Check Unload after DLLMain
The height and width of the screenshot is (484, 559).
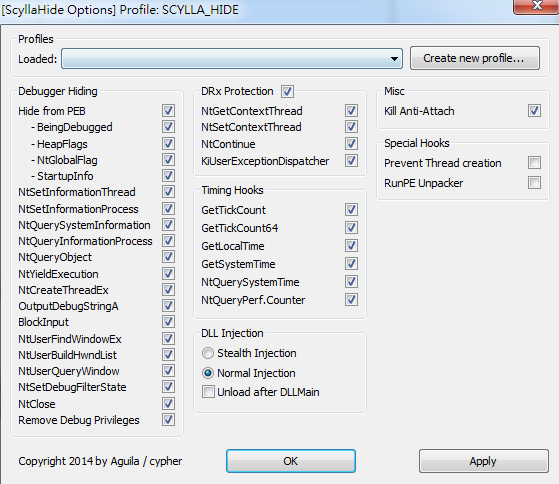(208, 392)
